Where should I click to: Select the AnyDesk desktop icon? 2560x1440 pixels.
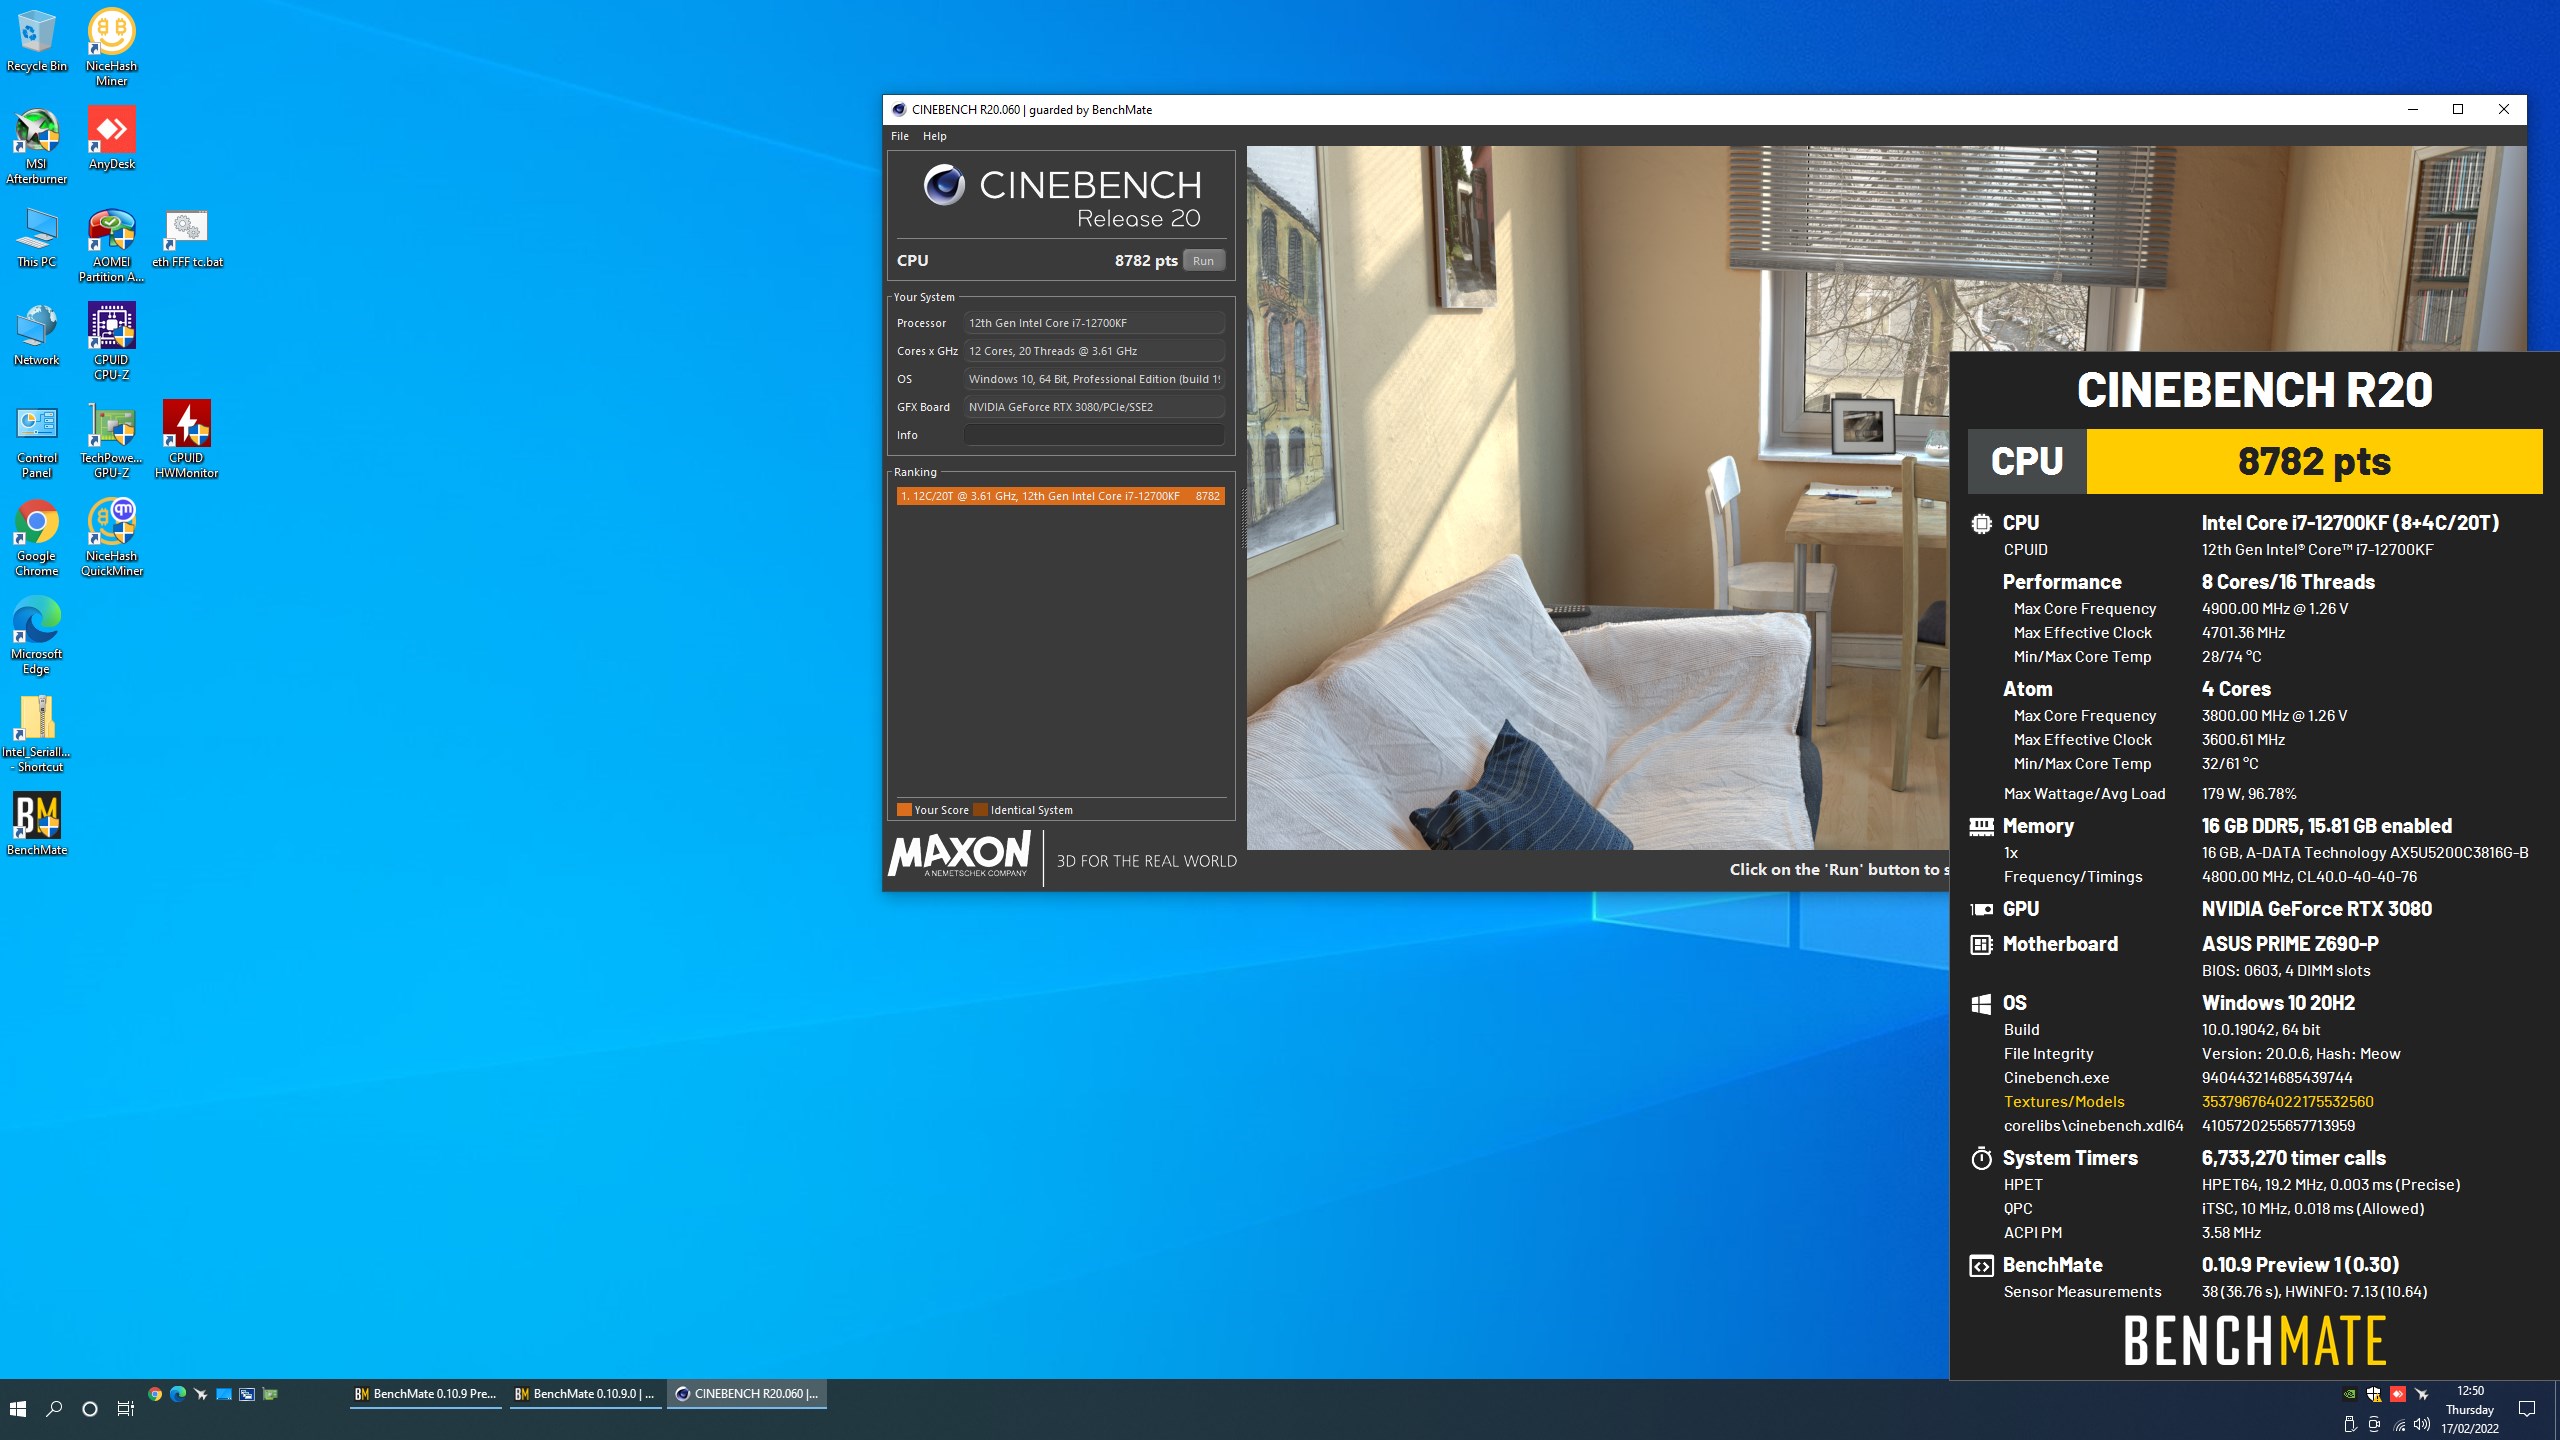point(111,138)
